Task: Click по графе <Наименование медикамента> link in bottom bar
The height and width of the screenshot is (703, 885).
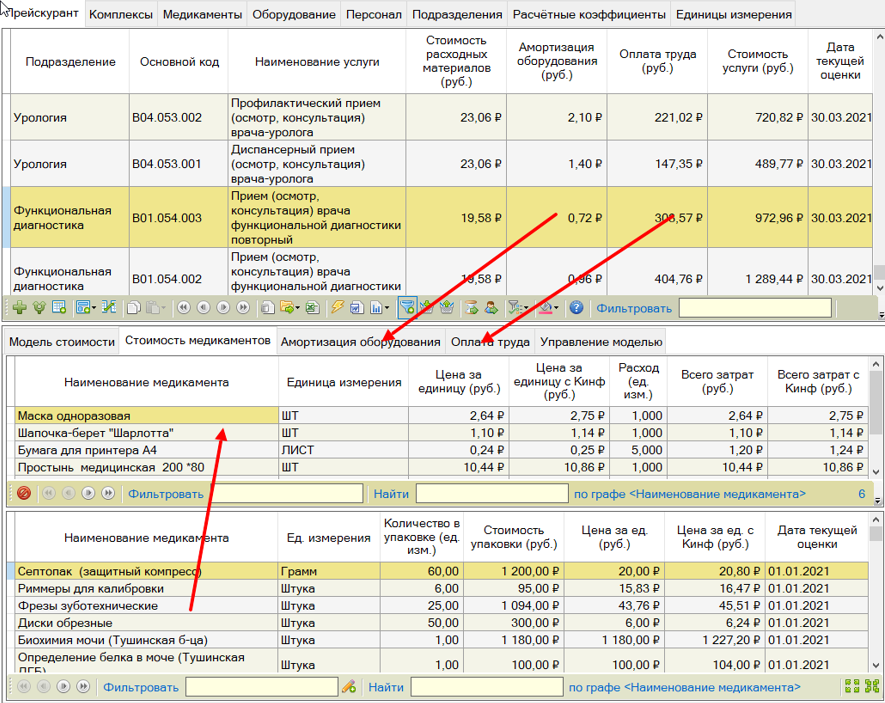Action: point(684,687)
